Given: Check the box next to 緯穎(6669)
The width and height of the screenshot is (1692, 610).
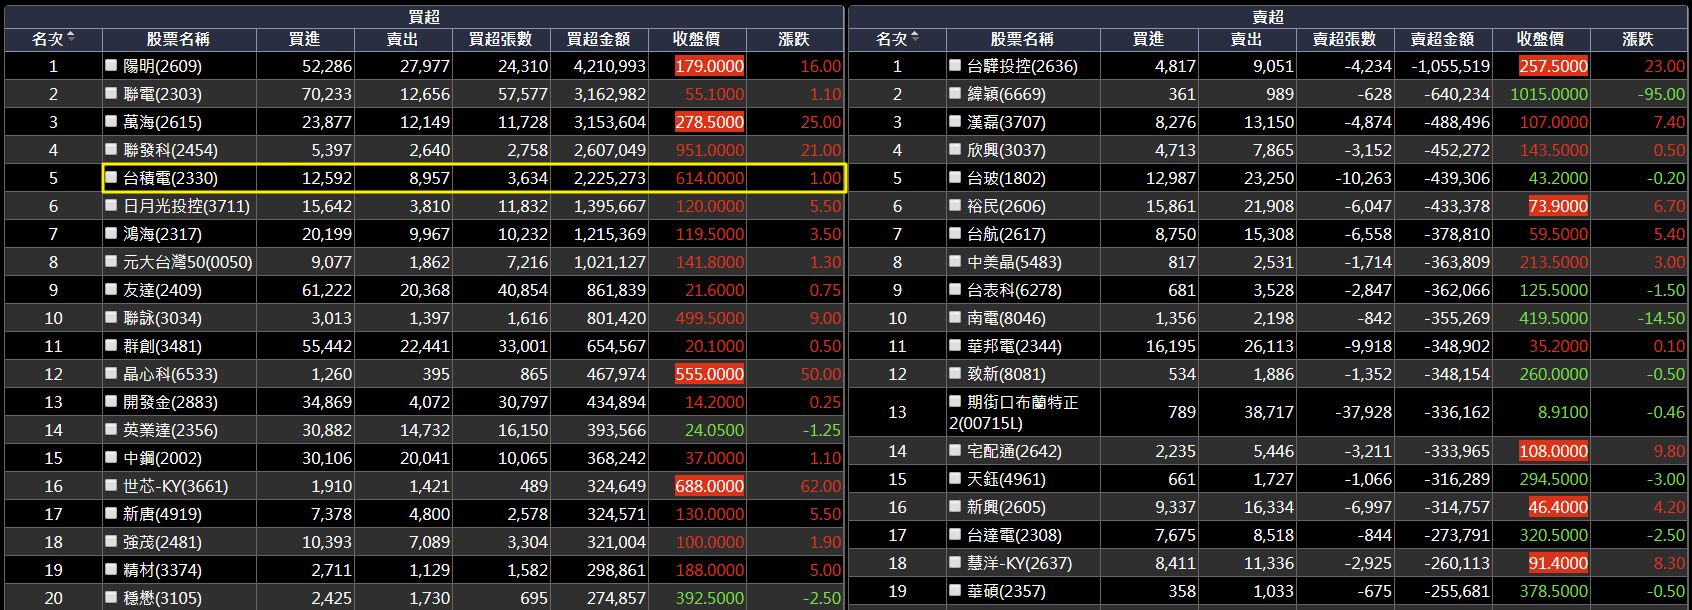Looking at the screenshot, I should (x=956, y=93).
